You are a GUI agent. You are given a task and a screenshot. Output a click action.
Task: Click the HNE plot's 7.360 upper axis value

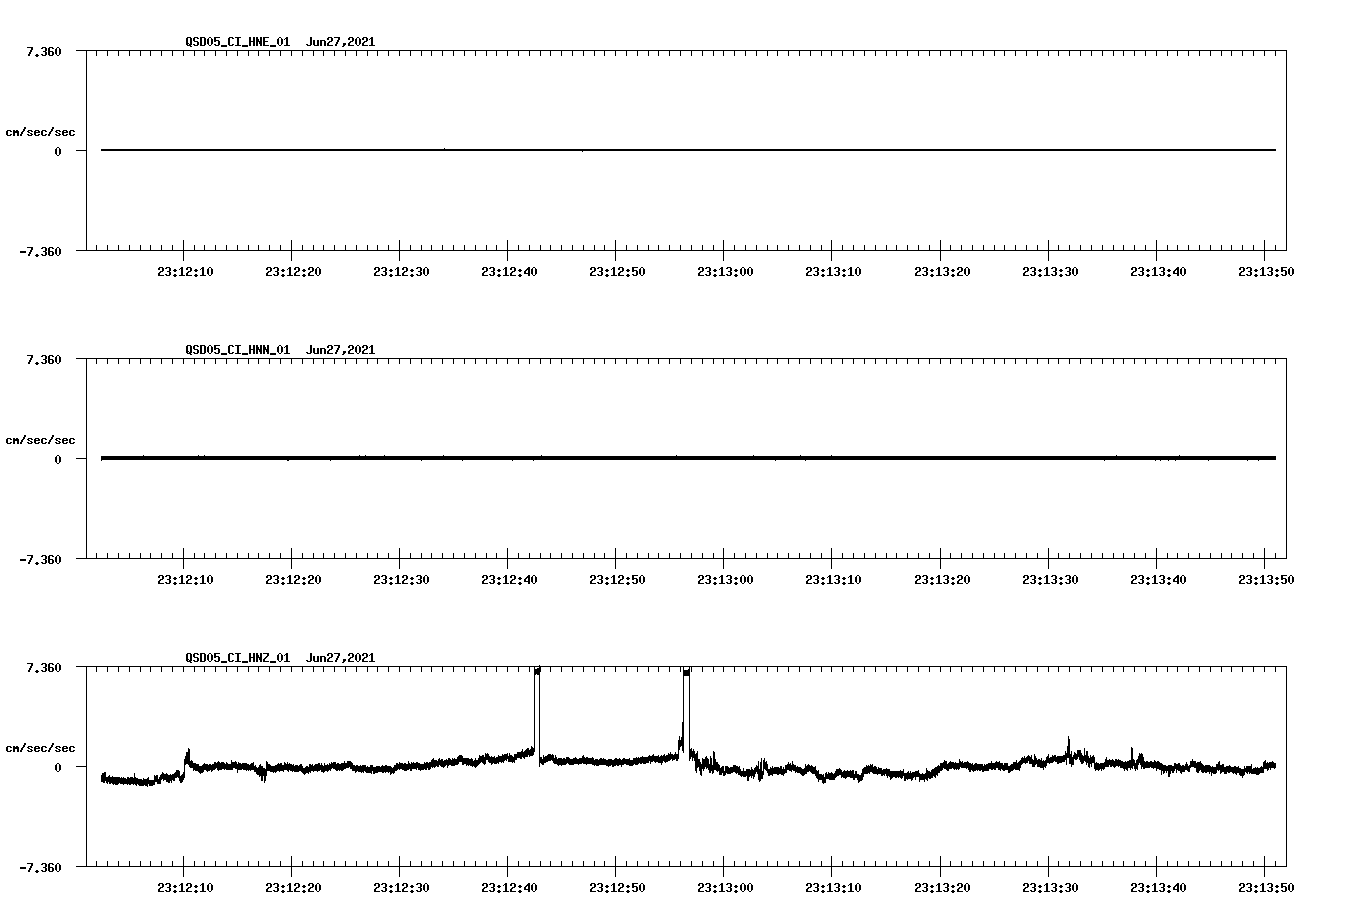[x=44, y=51]
